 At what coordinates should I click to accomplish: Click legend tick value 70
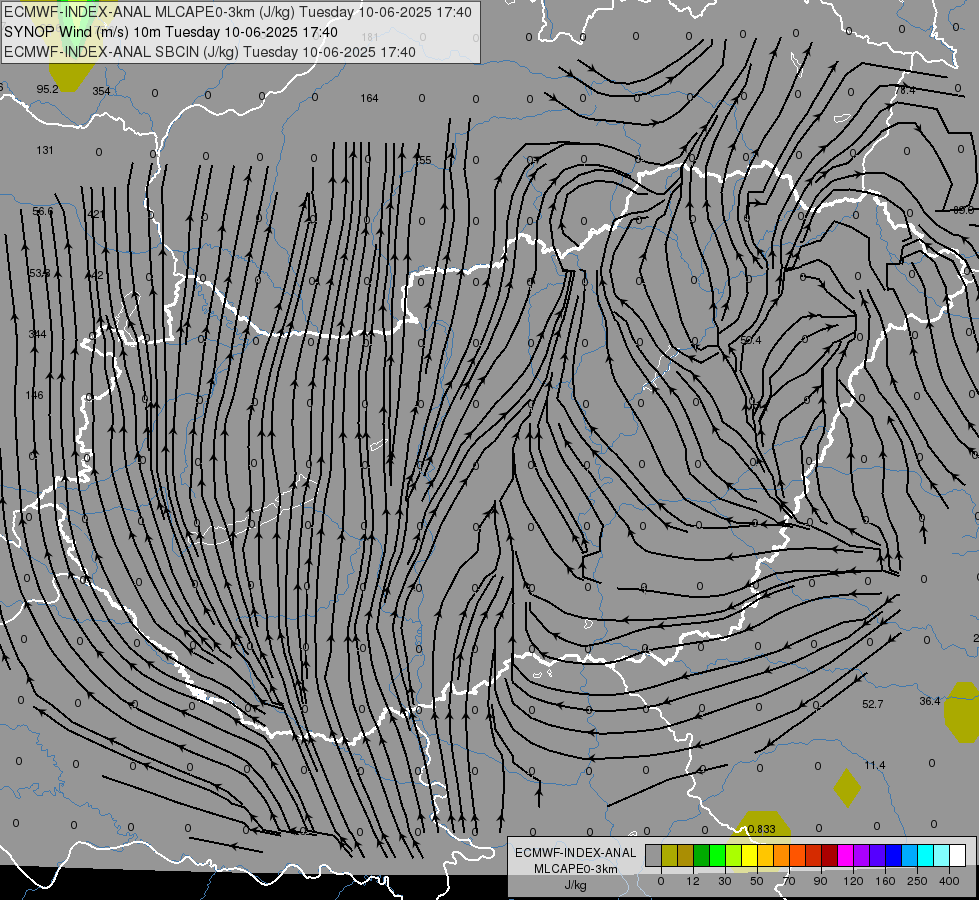click(x=789, y=881)
